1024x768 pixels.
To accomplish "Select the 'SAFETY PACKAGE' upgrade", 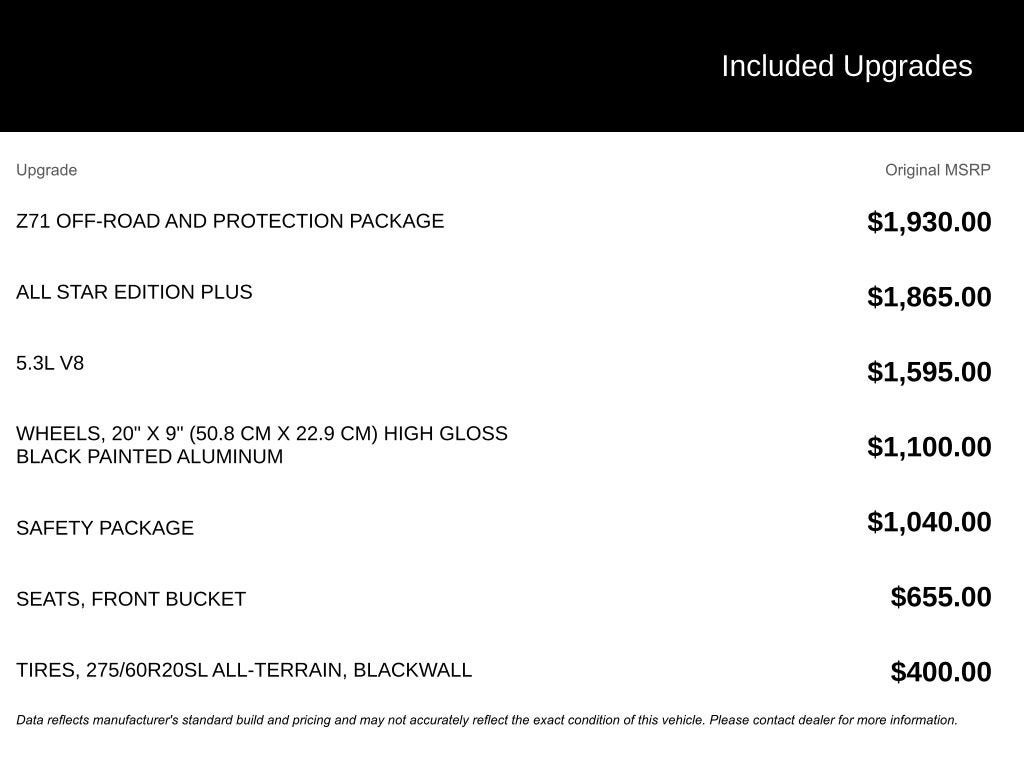I will pyautogui.click(x=105, y=528).
